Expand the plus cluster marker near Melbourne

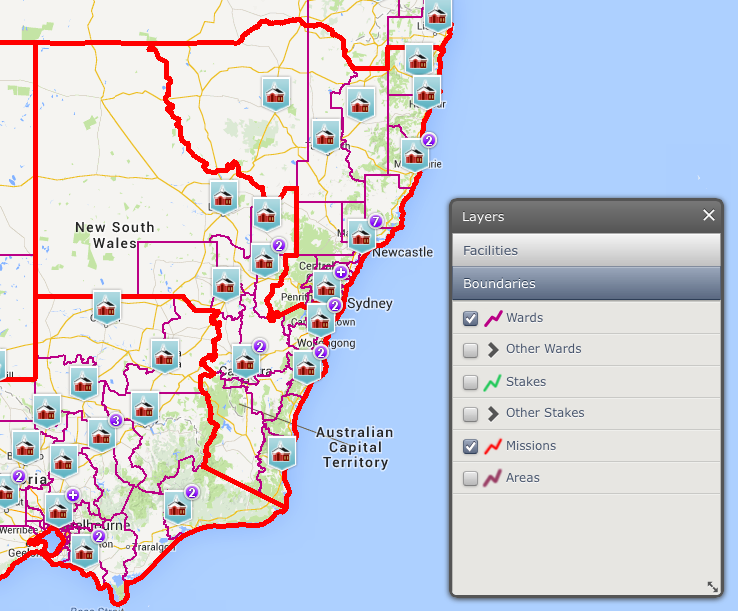point(59,510)
